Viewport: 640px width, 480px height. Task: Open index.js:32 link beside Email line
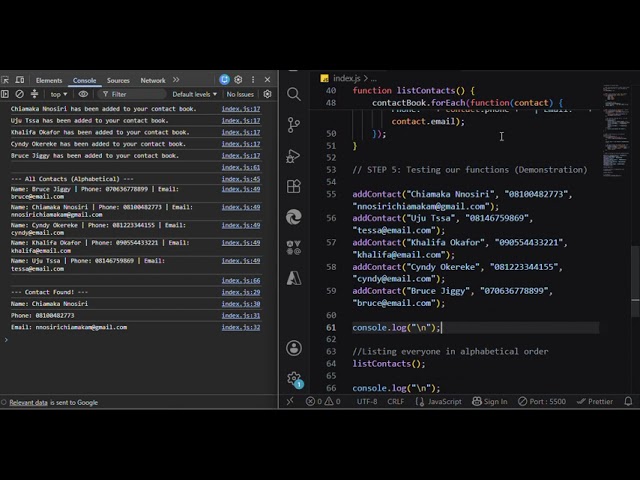[241, 327]
